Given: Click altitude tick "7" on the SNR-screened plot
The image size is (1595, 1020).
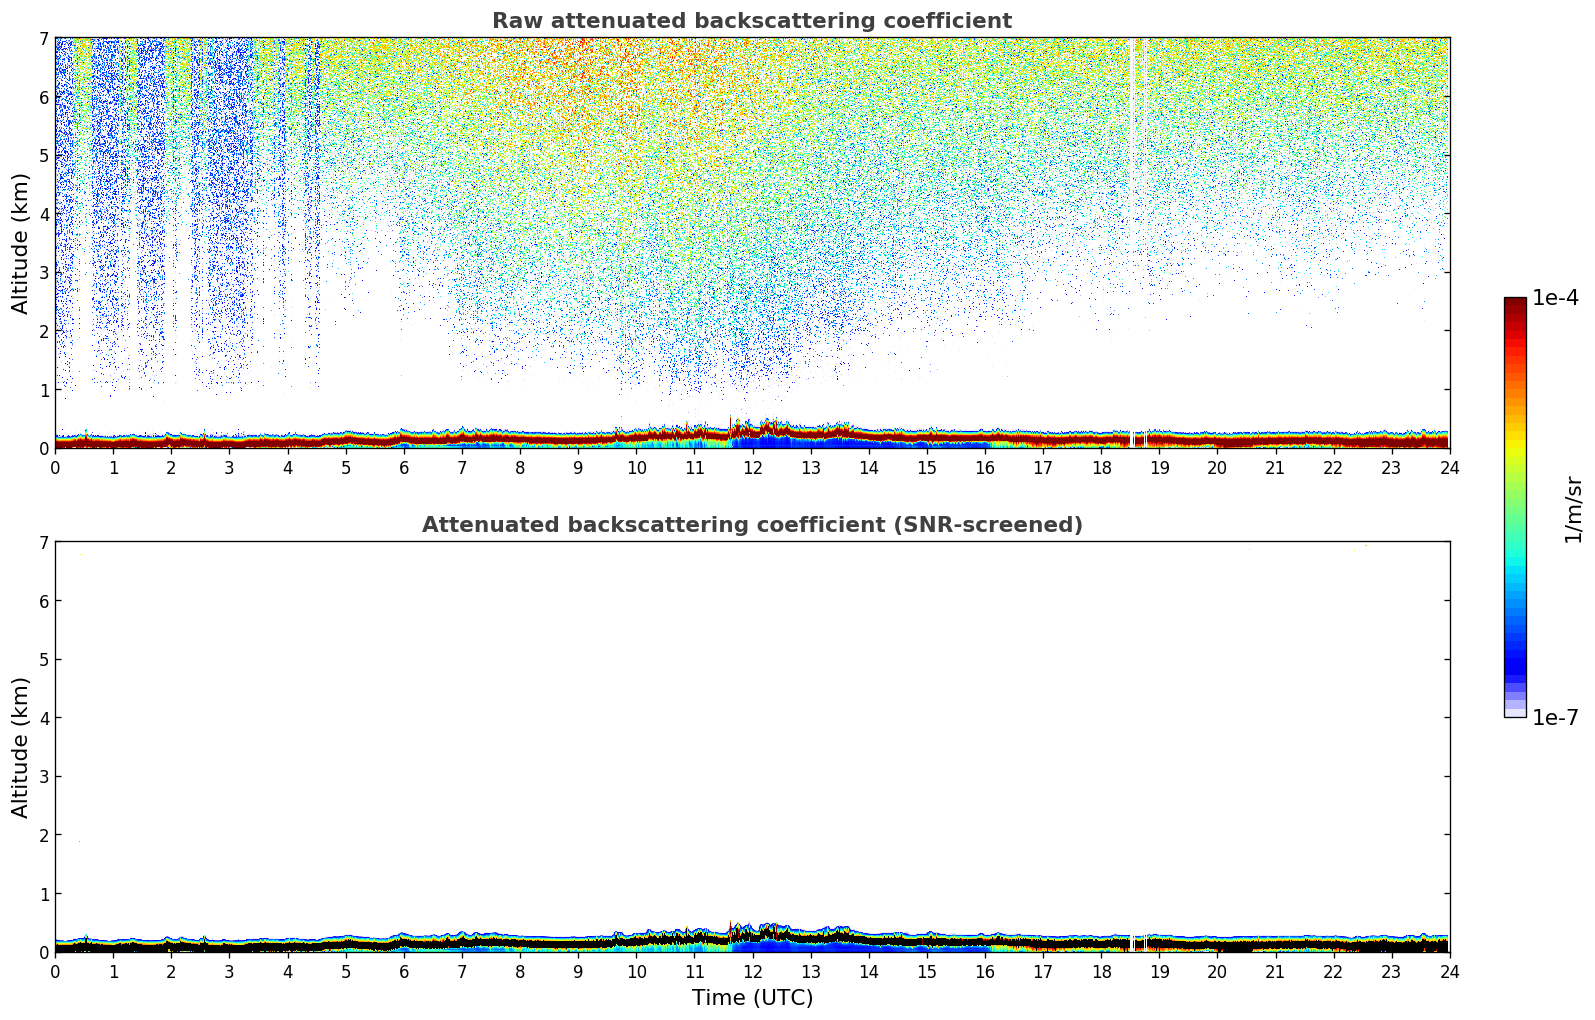Looking at the screenshot, I should click(43, 543).
